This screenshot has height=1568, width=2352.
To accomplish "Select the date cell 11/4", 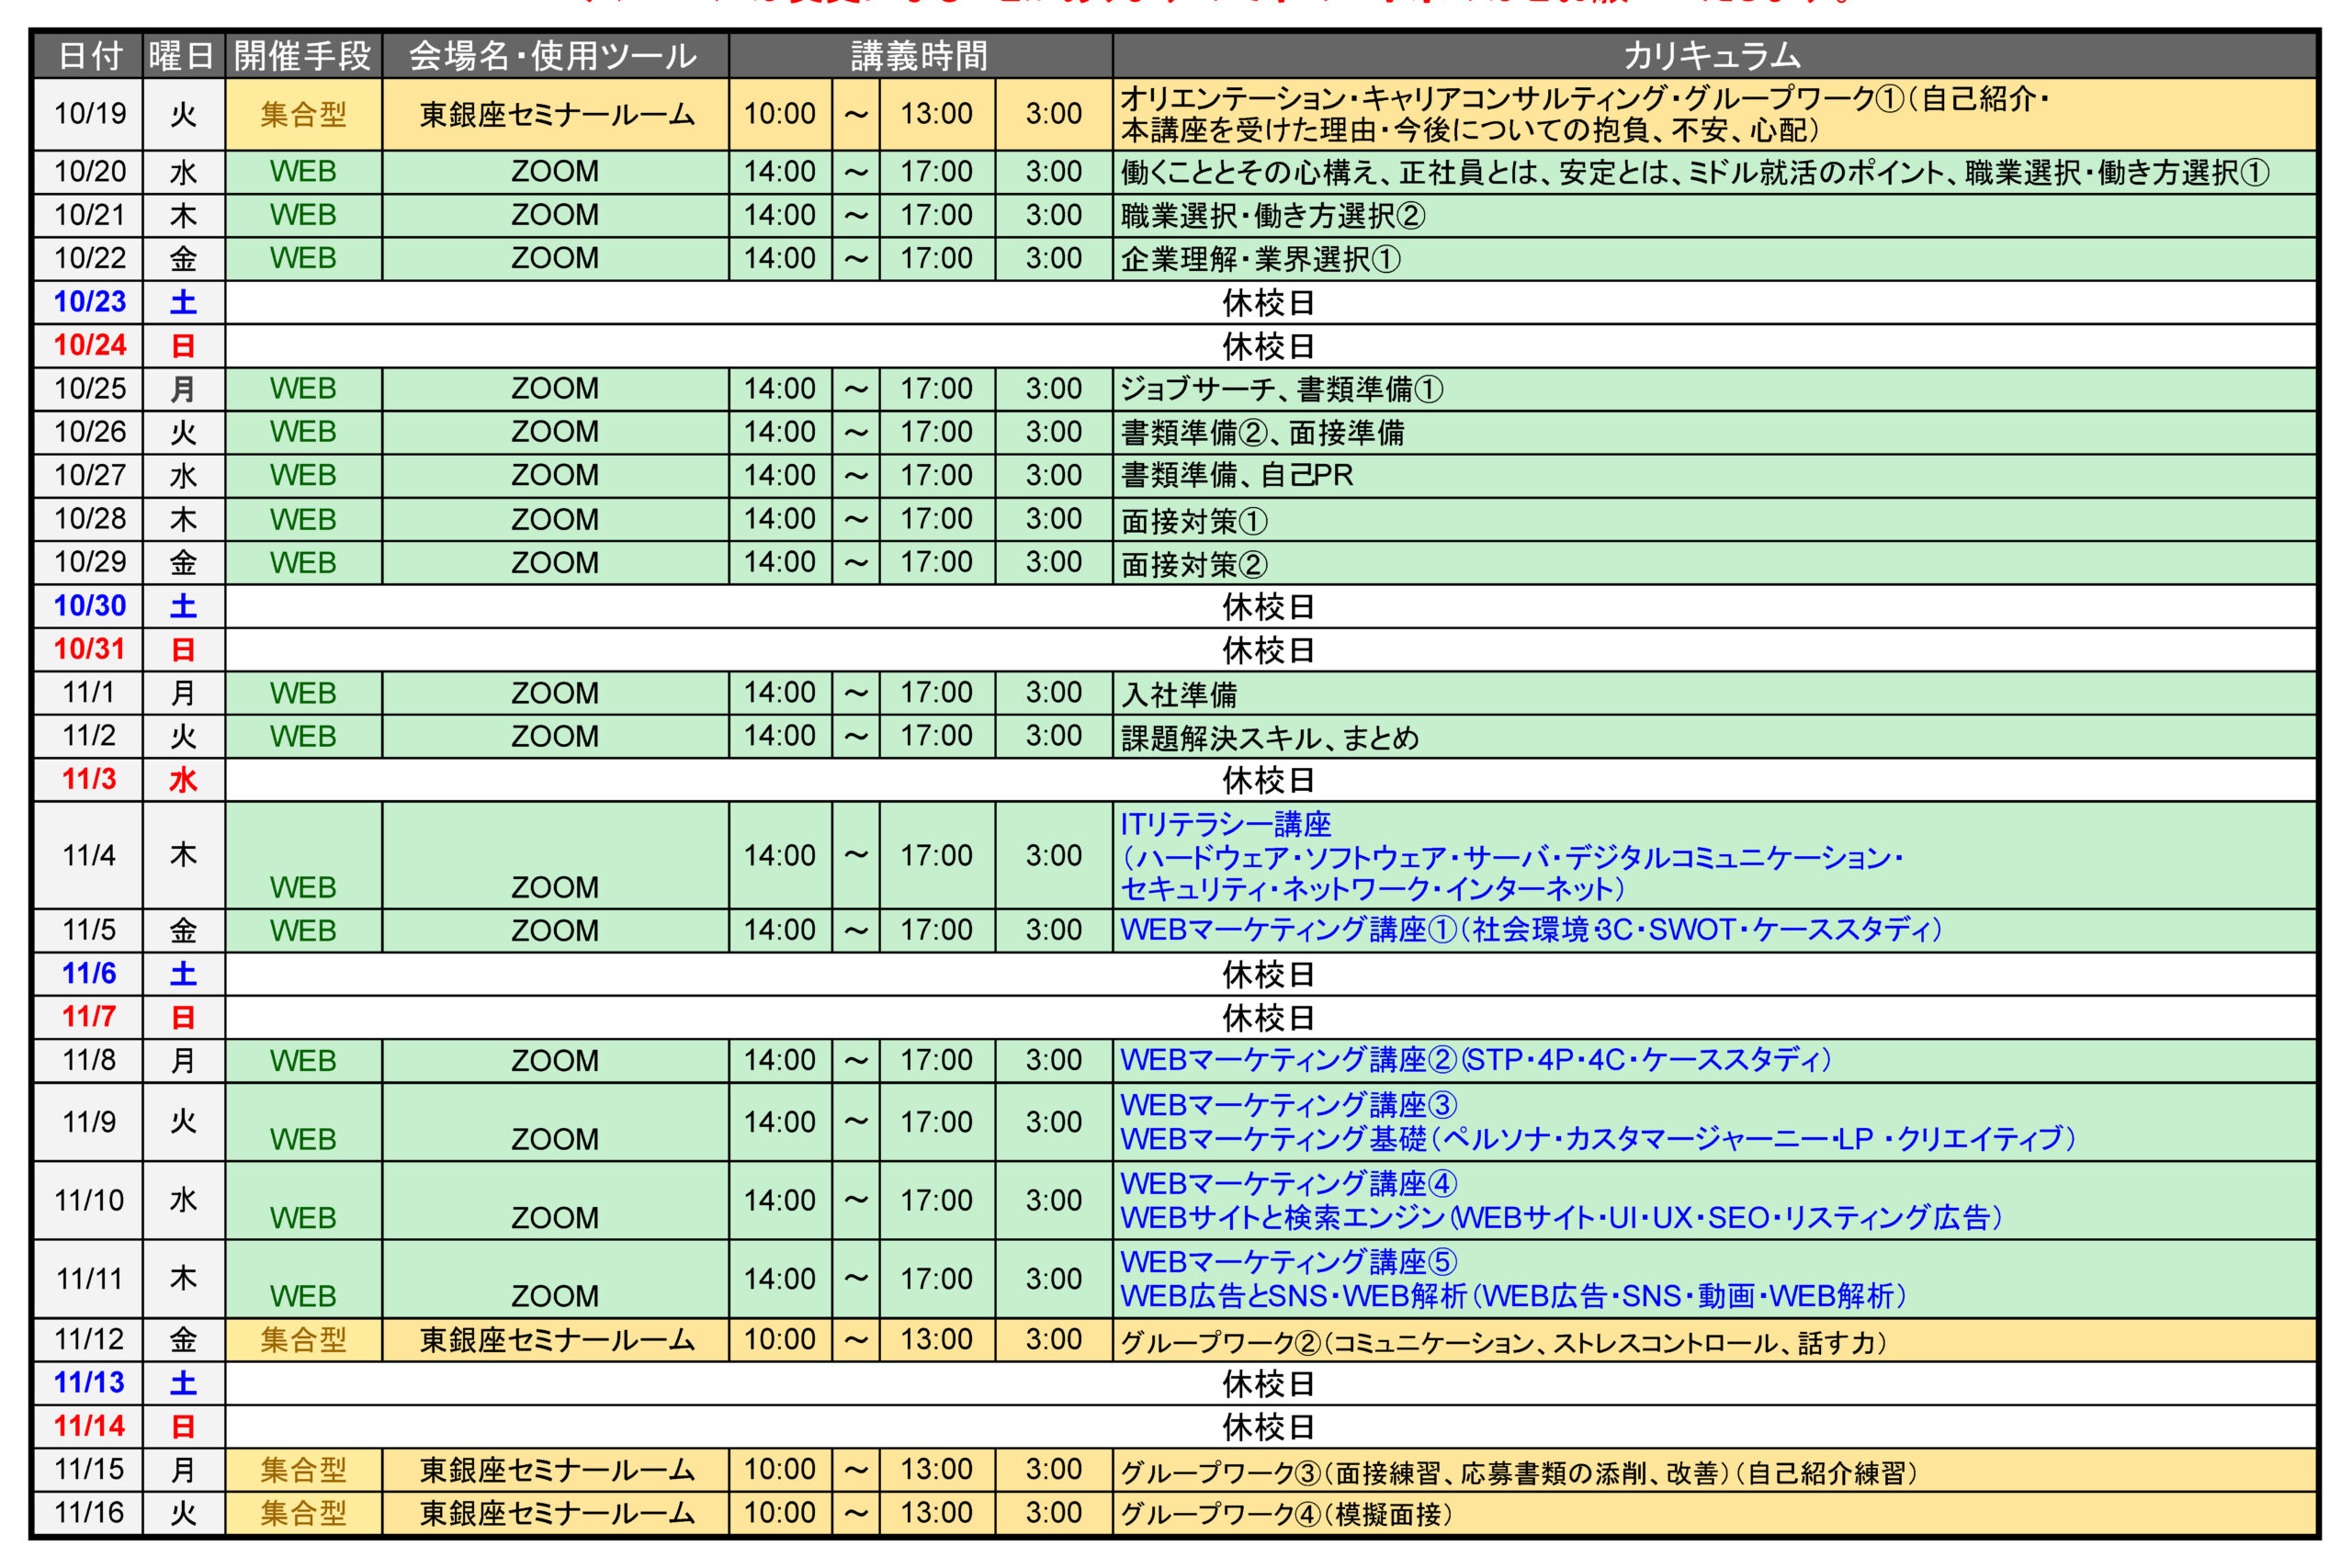I will click(x=89, y=856).
